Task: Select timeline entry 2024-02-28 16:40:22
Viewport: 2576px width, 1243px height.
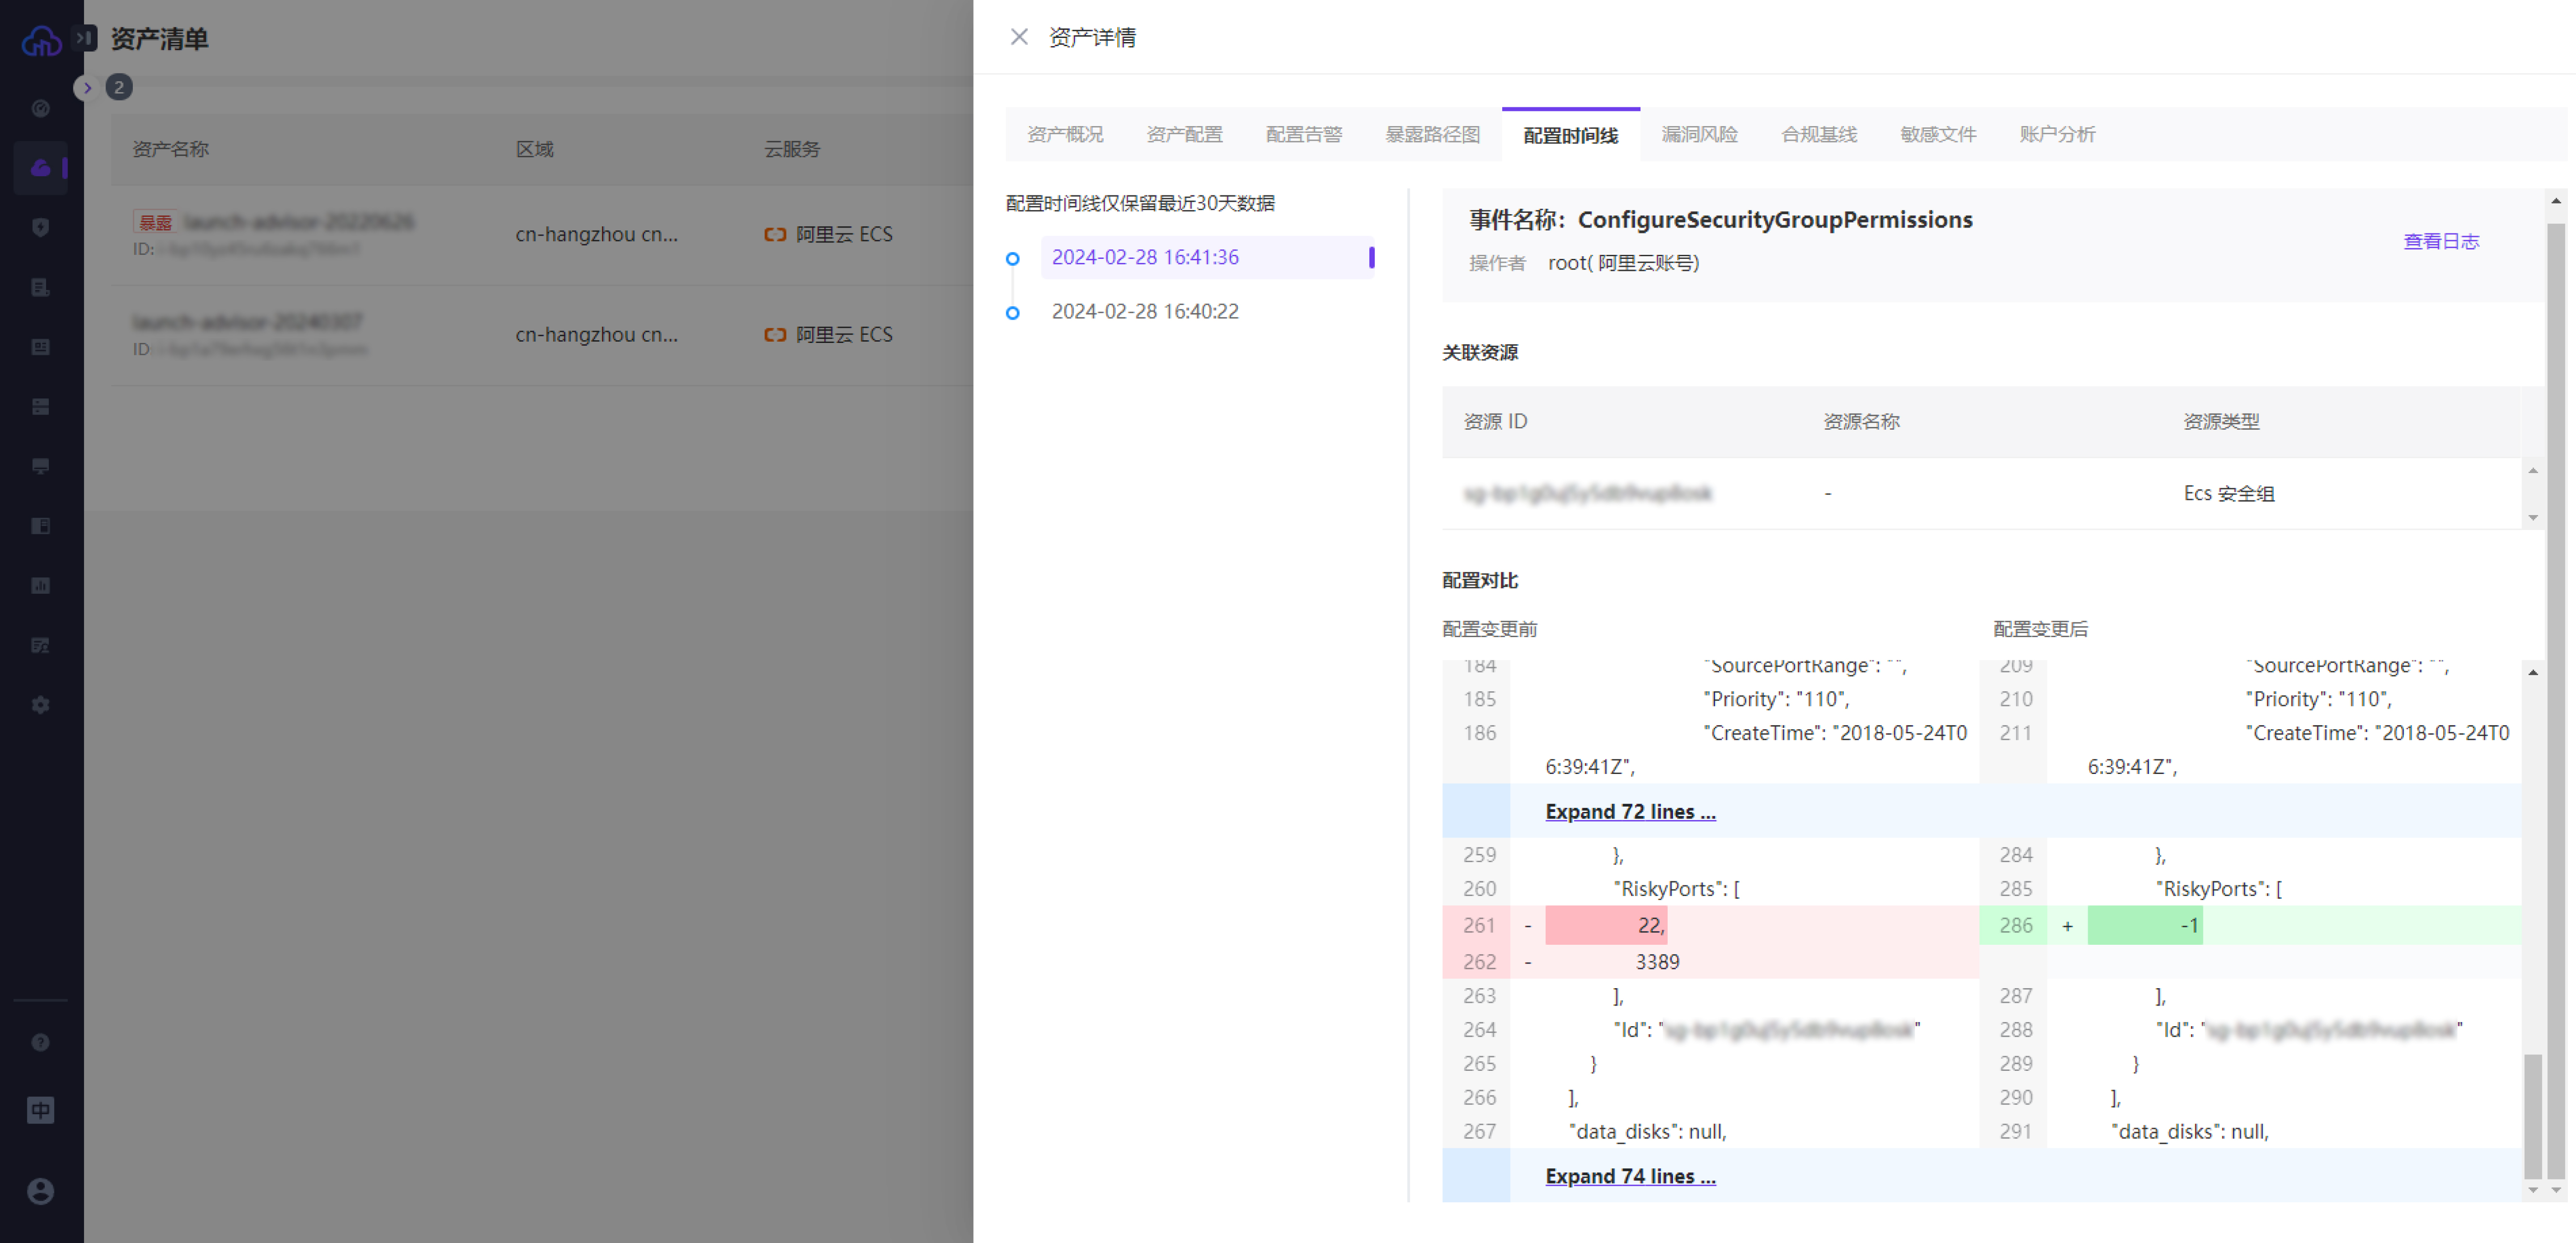Action: pos(1145,312)
